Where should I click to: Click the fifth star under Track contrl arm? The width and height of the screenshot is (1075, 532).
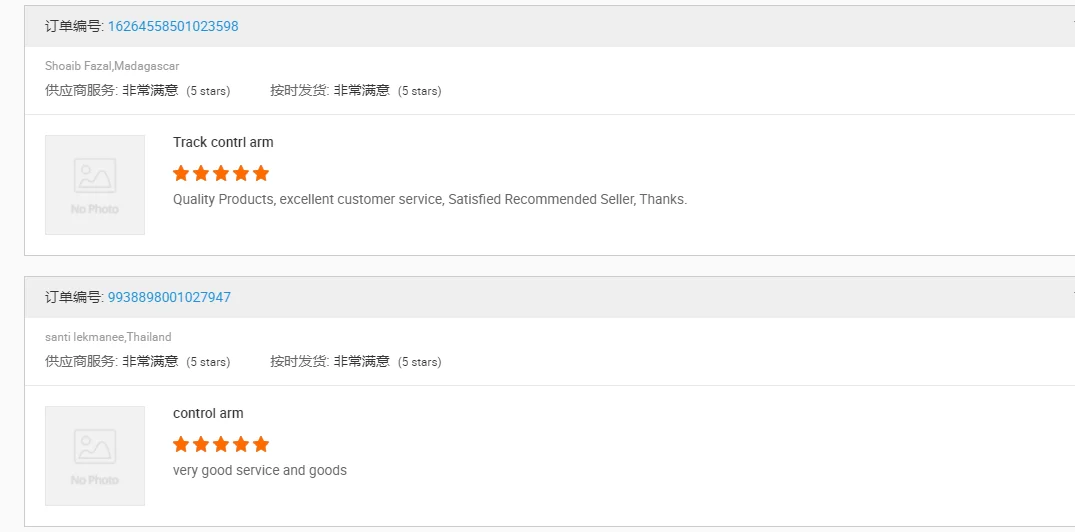261,173
